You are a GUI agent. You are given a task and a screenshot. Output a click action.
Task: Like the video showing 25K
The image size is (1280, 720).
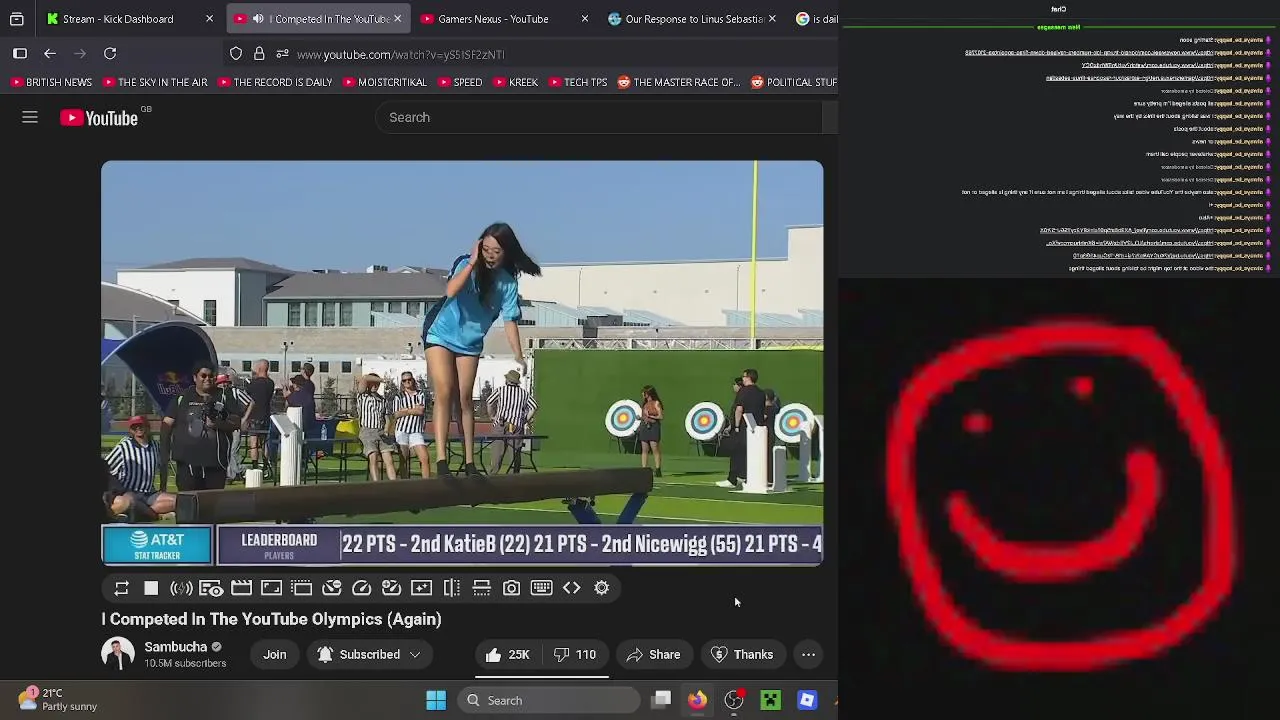coord(508,654)
